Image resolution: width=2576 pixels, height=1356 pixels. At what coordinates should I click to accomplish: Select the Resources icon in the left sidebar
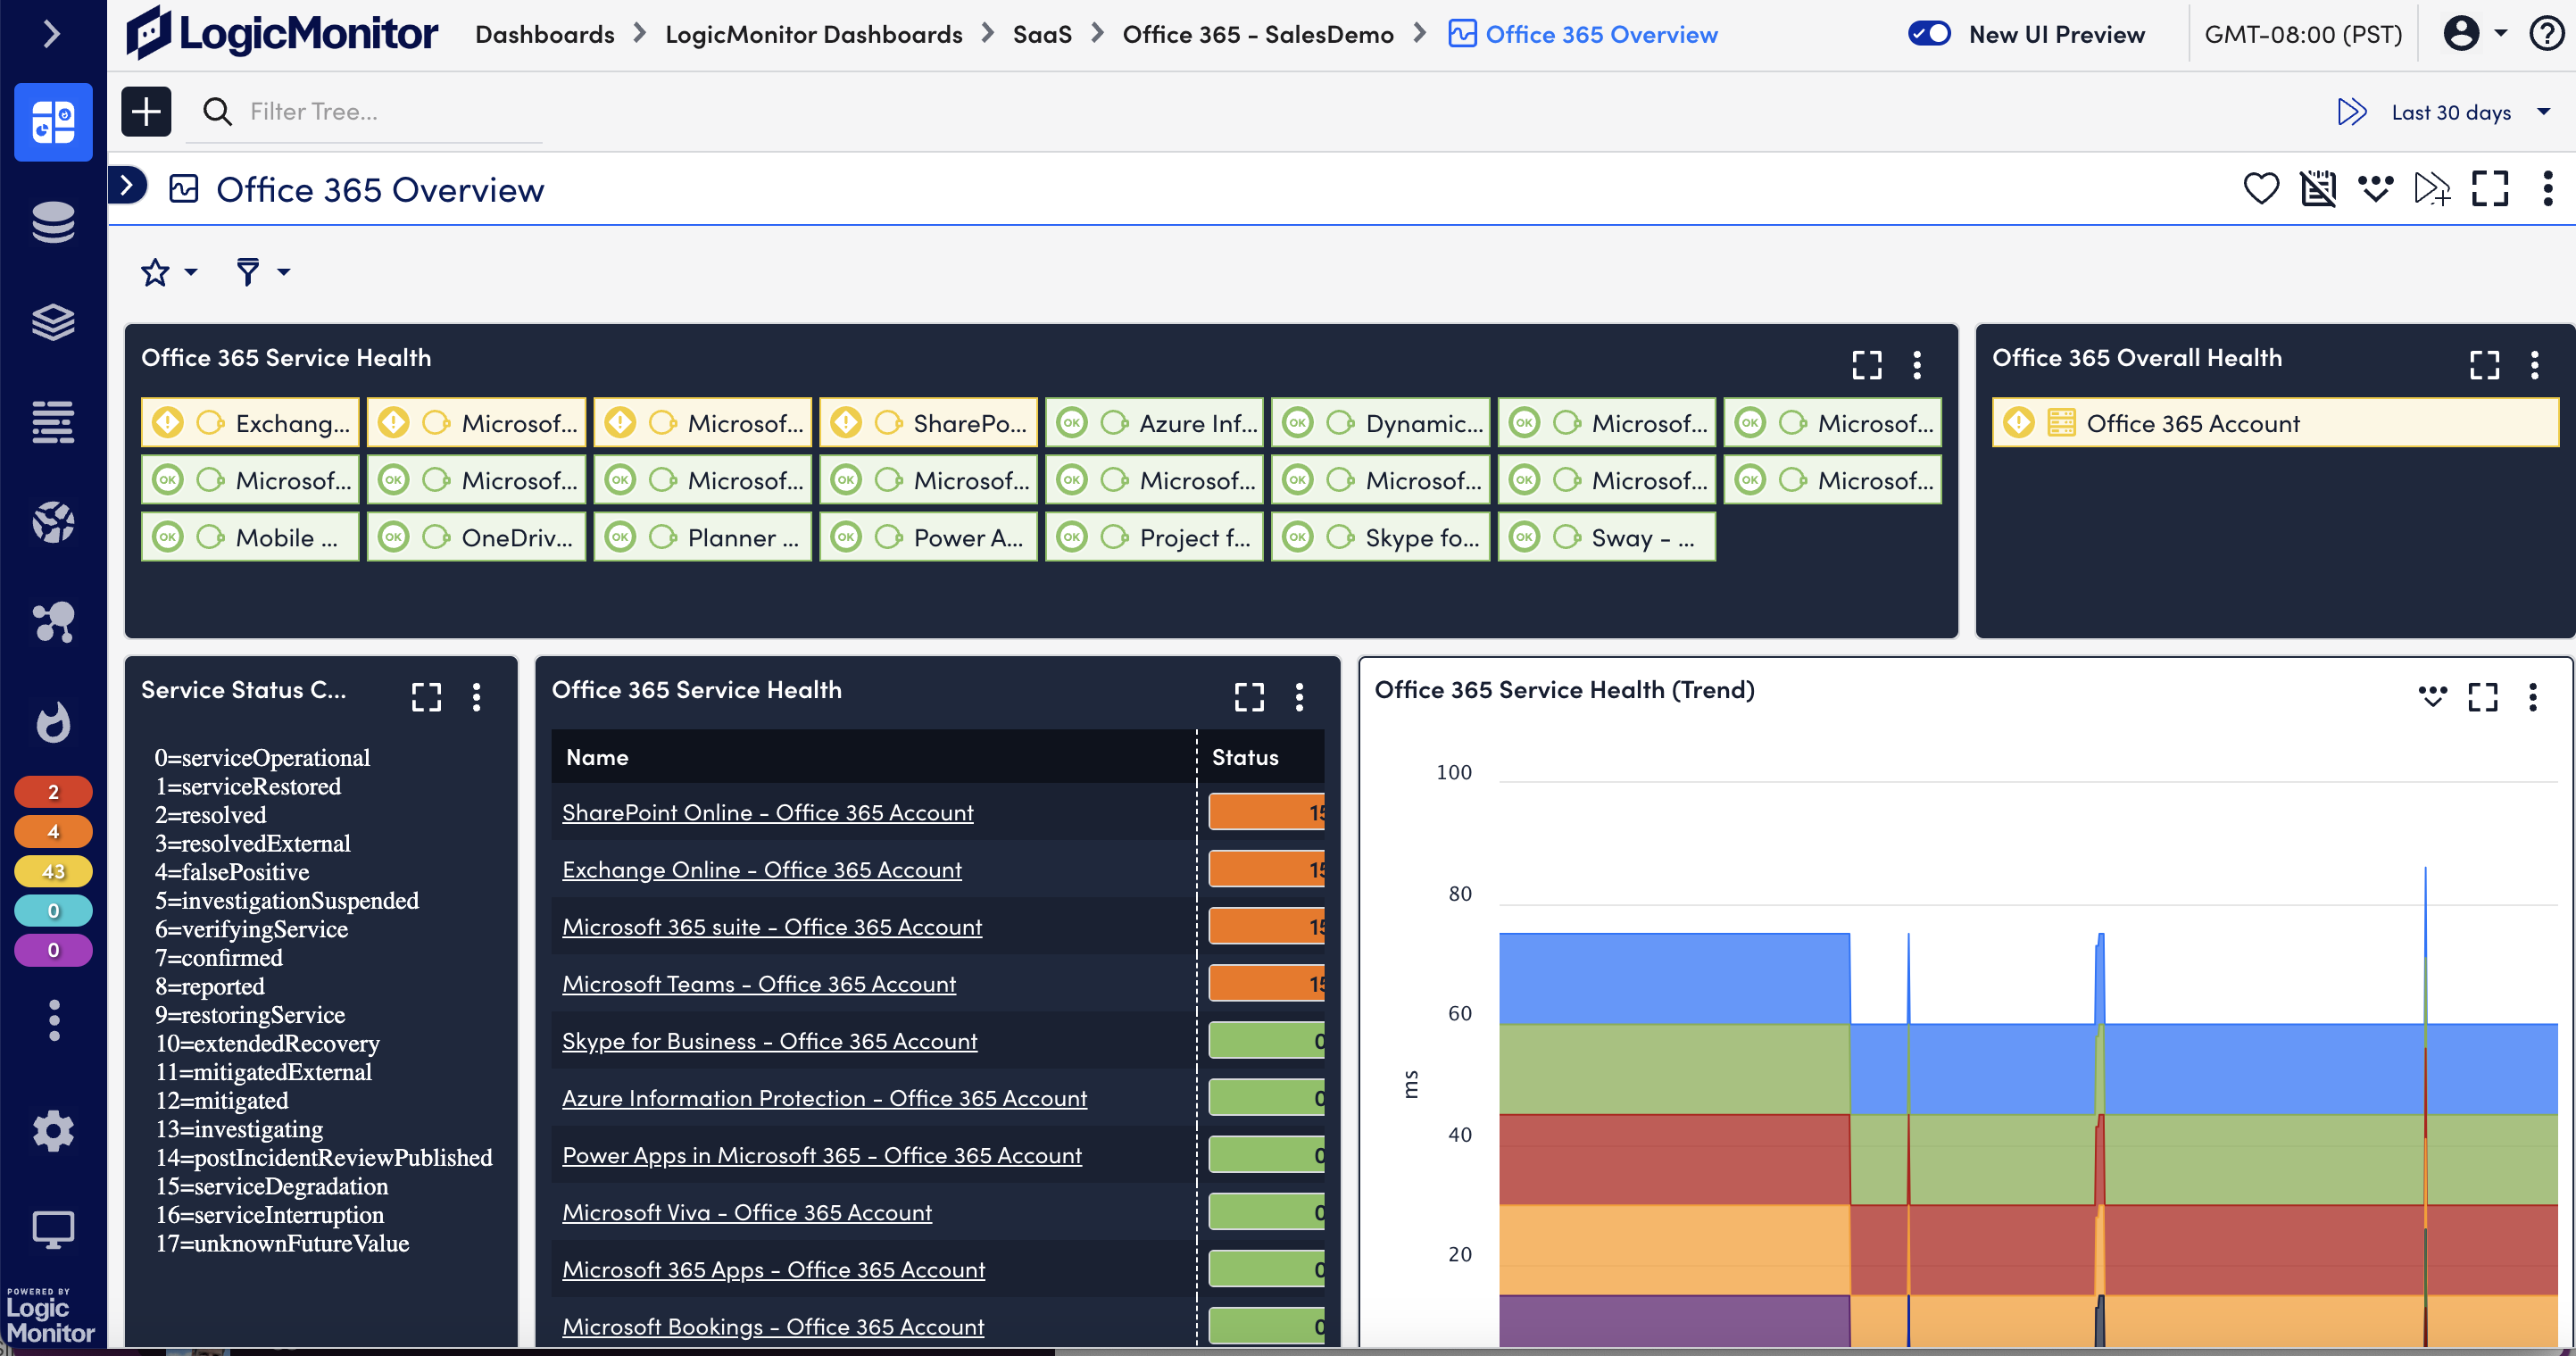52,223
